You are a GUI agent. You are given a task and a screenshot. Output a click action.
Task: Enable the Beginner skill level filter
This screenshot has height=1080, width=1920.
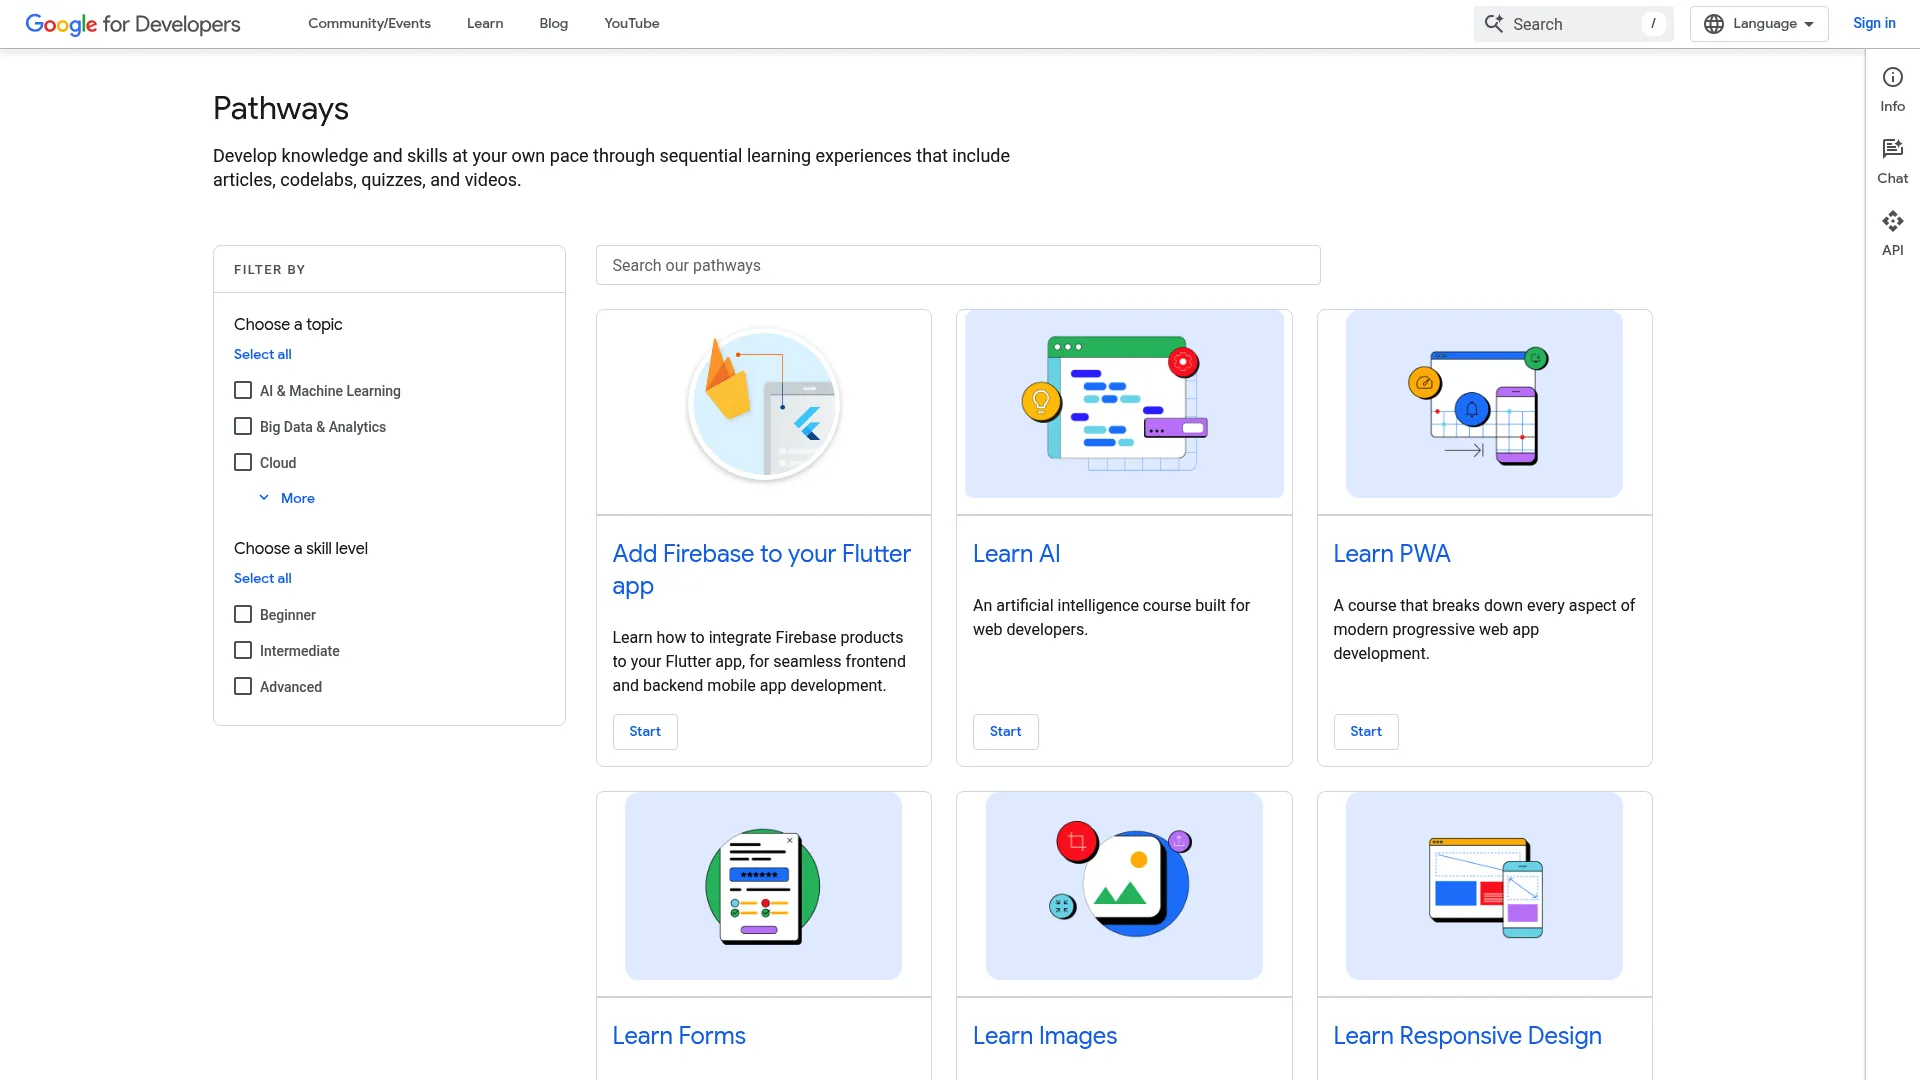[243, 614]
